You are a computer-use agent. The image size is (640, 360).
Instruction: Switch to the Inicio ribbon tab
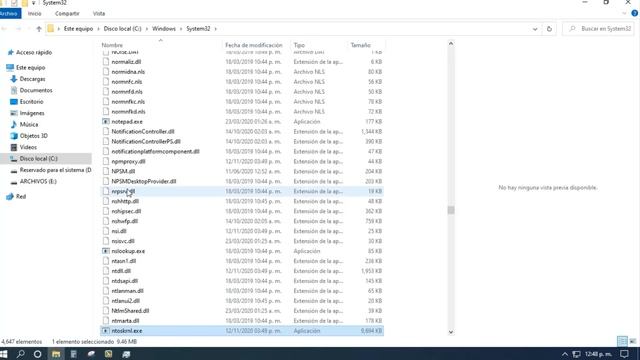pyautogui.click(x=35, y=13)
